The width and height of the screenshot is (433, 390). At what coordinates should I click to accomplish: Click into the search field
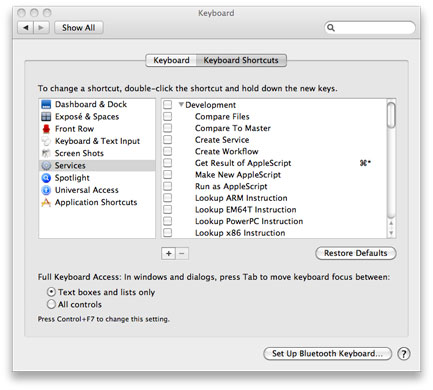point(370,28)
